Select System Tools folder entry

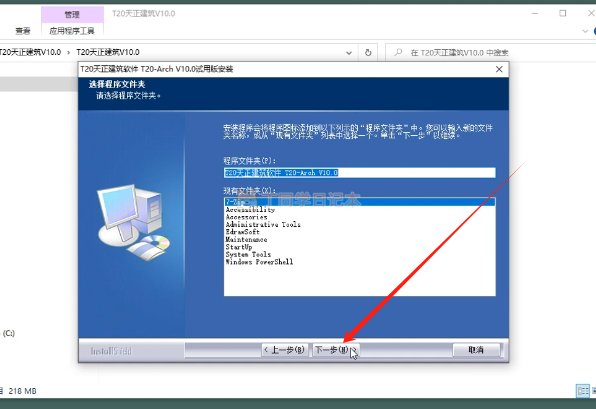248,254
